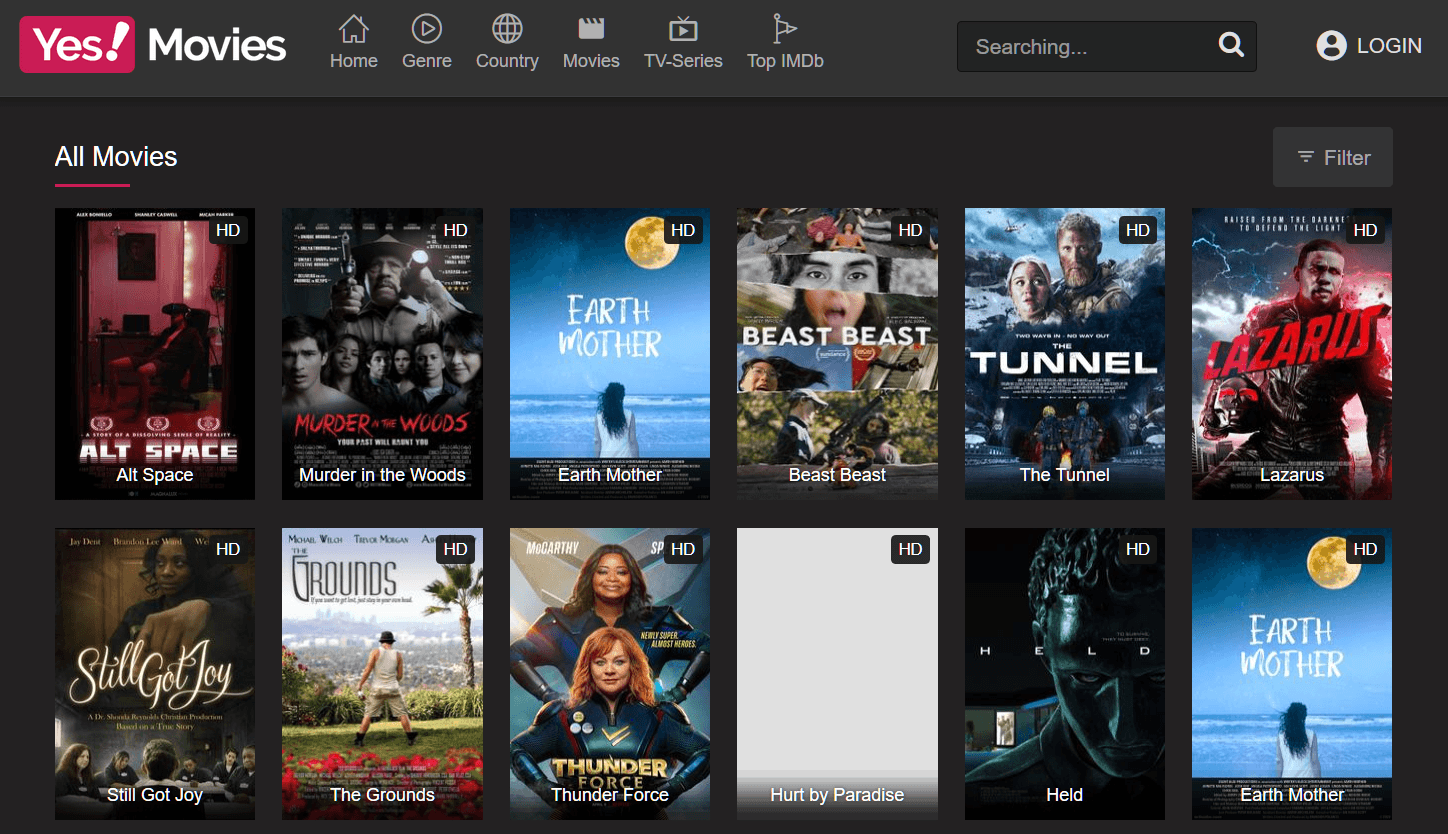Open the Top IMDb flag icon
Image resolution: width=1448 pixels, height=834 pixels.
pos(785,28)
